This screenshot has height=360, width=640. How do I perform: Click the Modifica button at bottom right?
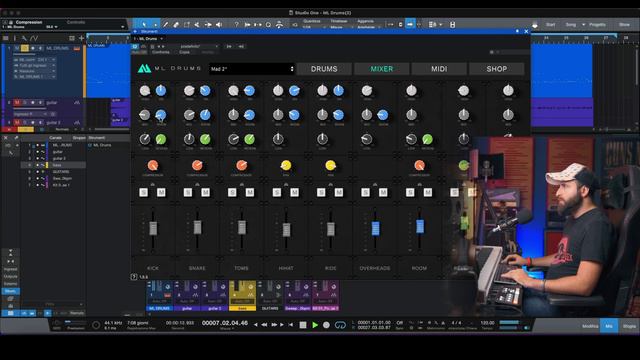coord(590,326)
